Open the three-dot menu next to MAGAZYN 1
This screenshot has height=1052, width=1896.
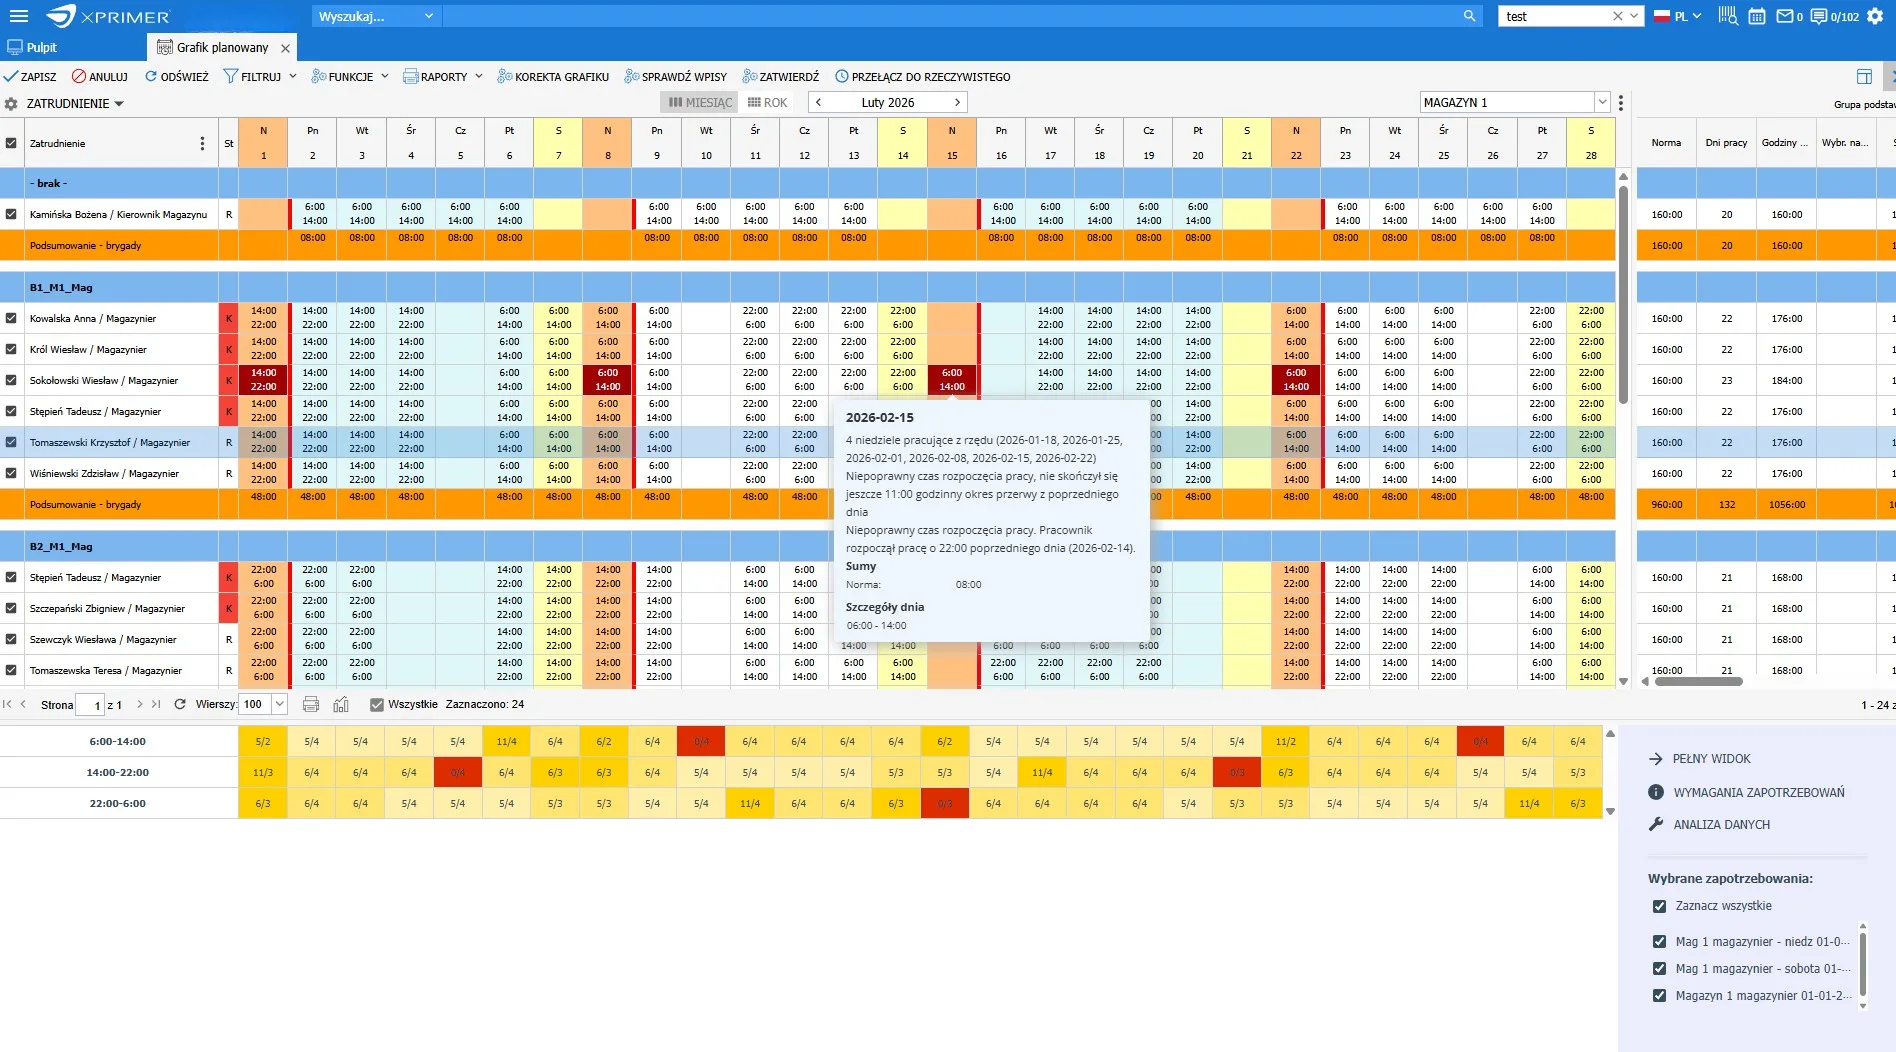[1621, 103]
